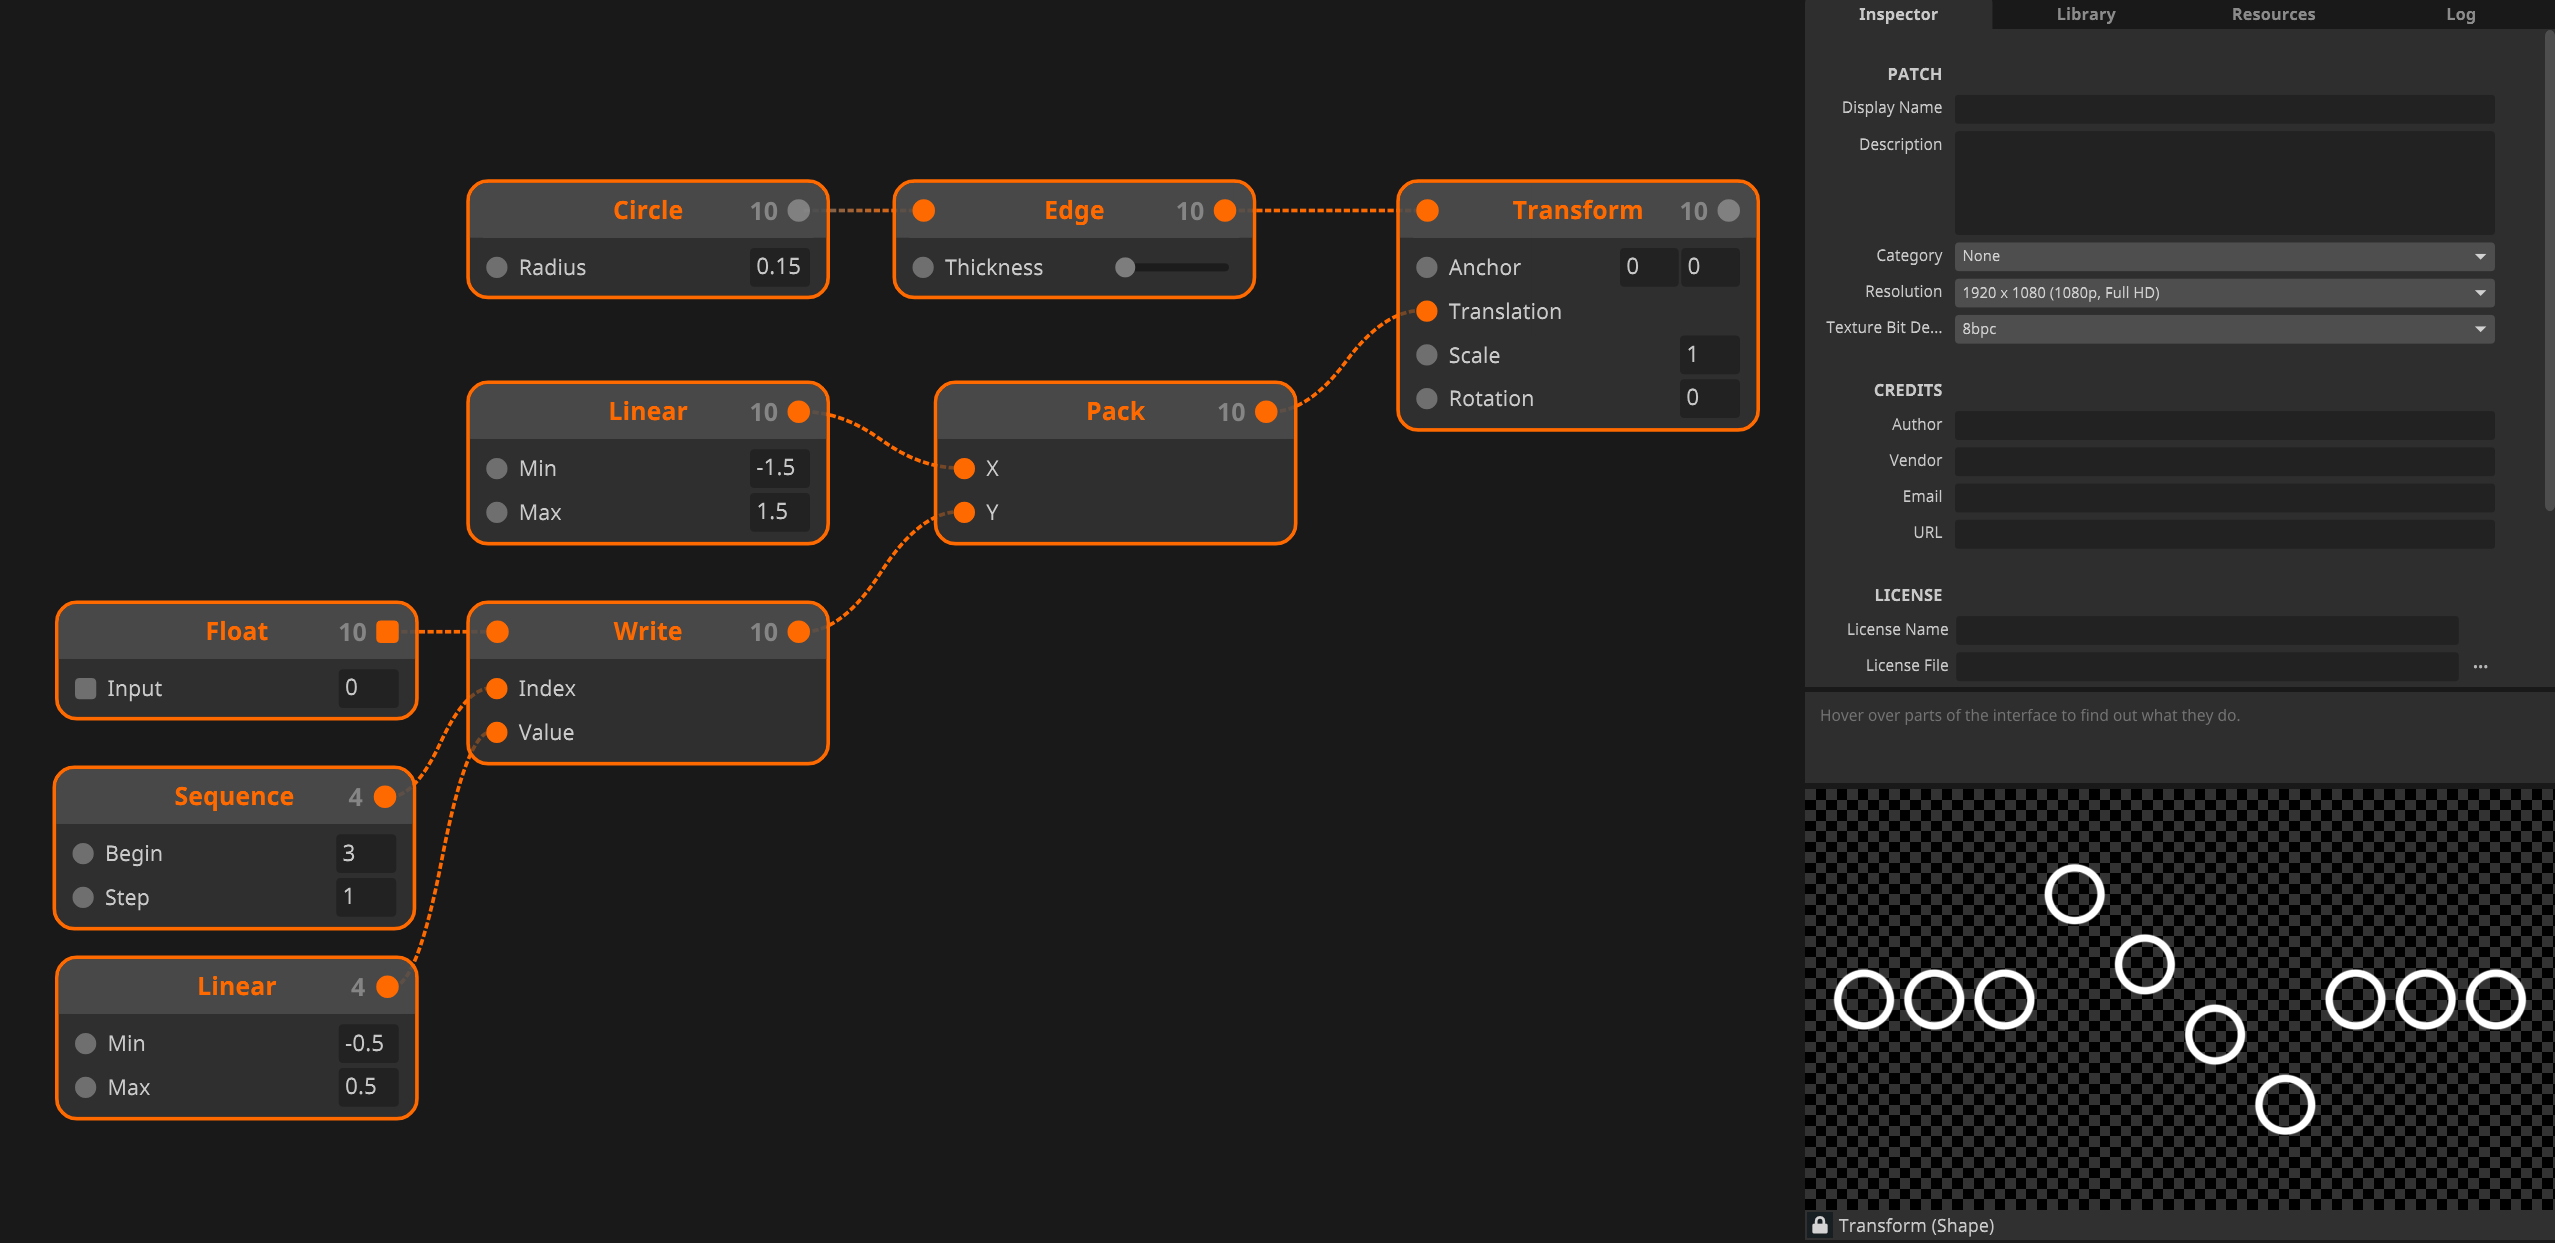This screenshot has width=2555, height=1243.
Task: Click the Author field
Action: point(2224,425)
